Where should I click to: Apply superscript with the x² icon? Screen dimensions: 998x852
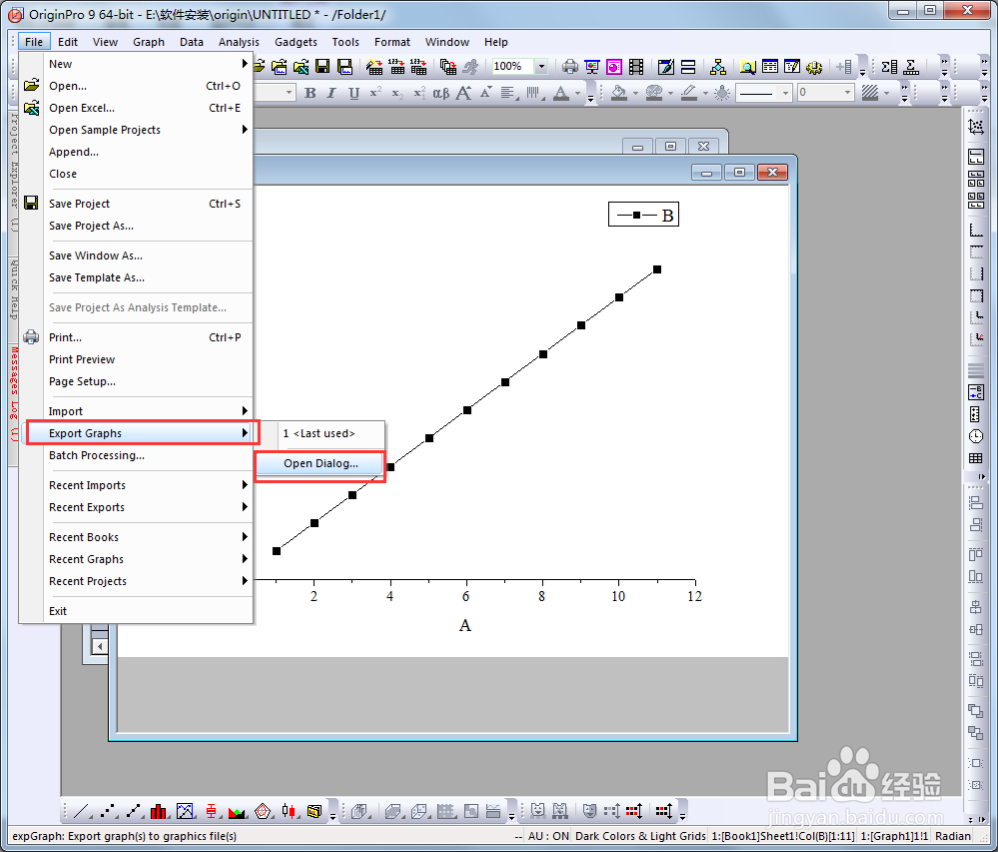[x=376, y=93]
